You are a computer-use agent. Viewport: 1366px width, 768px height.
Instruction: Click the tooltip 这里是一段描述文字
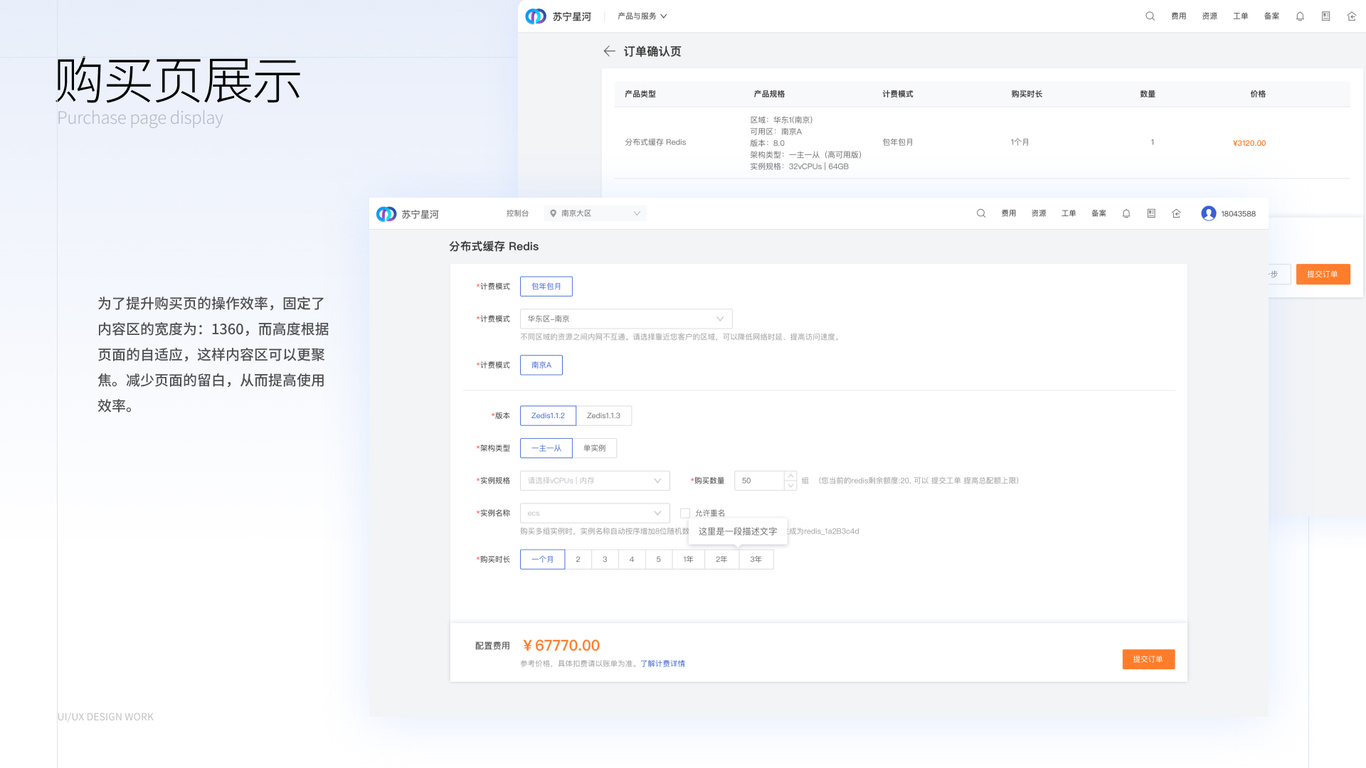pyautogui.click(x=738, y=531)
